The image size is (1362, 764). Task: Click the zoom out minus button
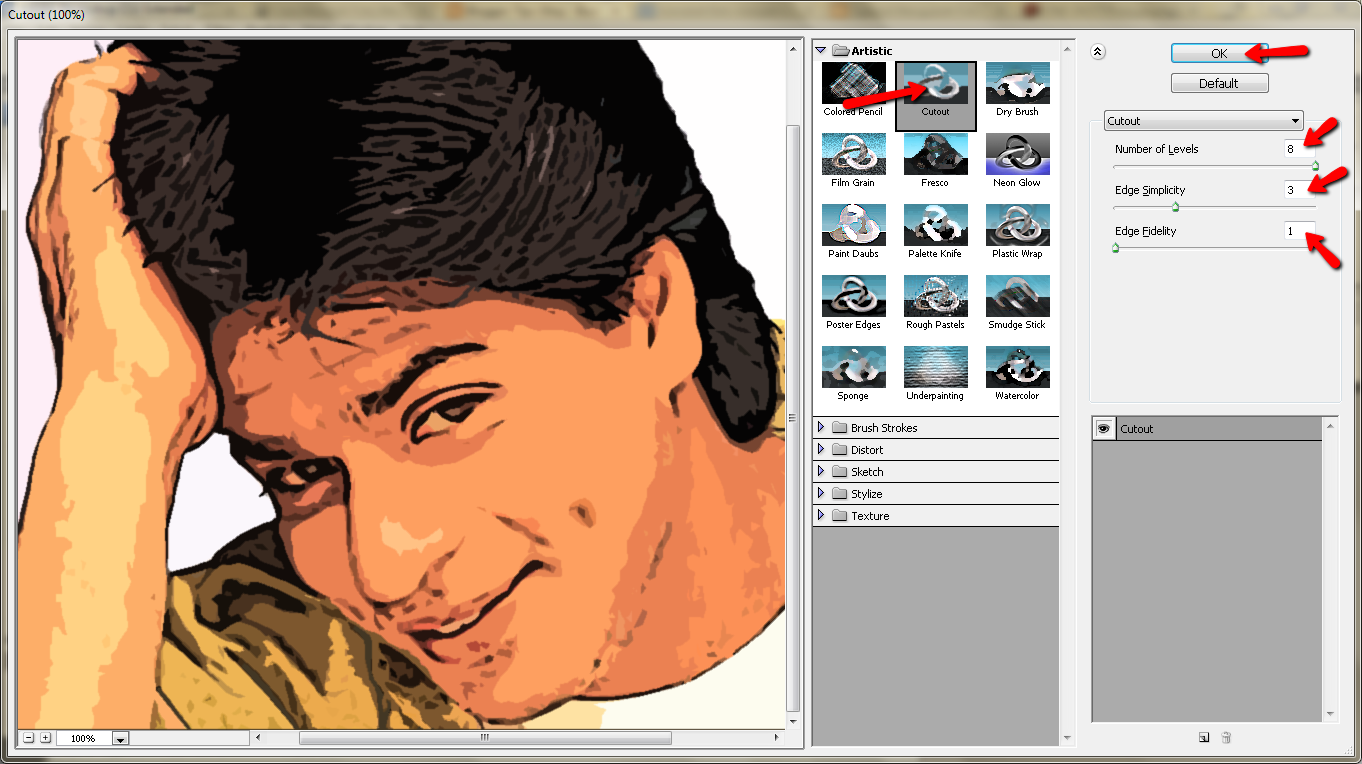[28, 737]
